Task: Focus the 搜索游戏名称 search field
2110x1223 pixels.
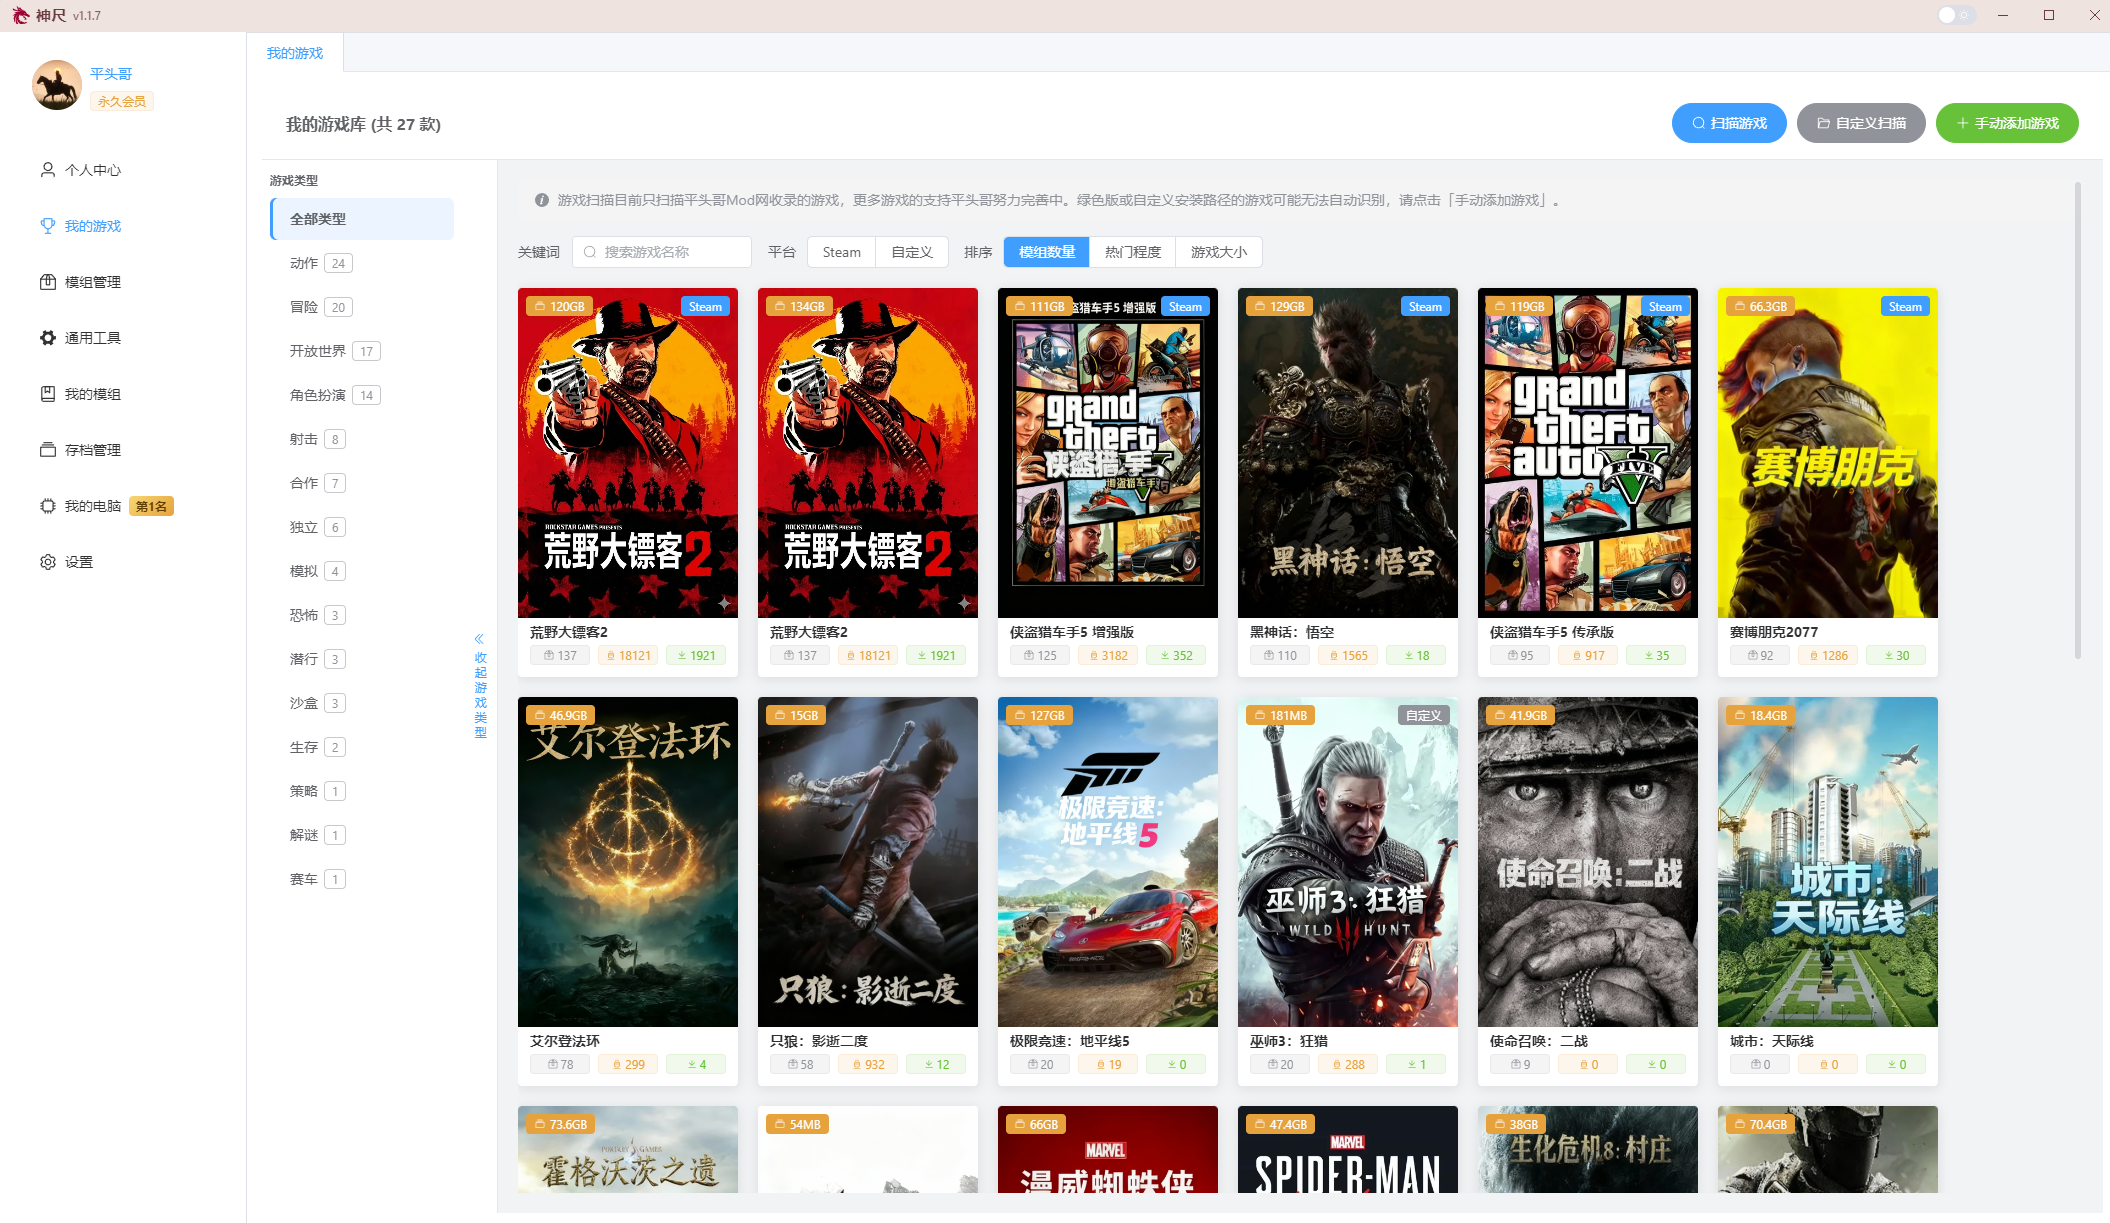Action: pos(662,252)
